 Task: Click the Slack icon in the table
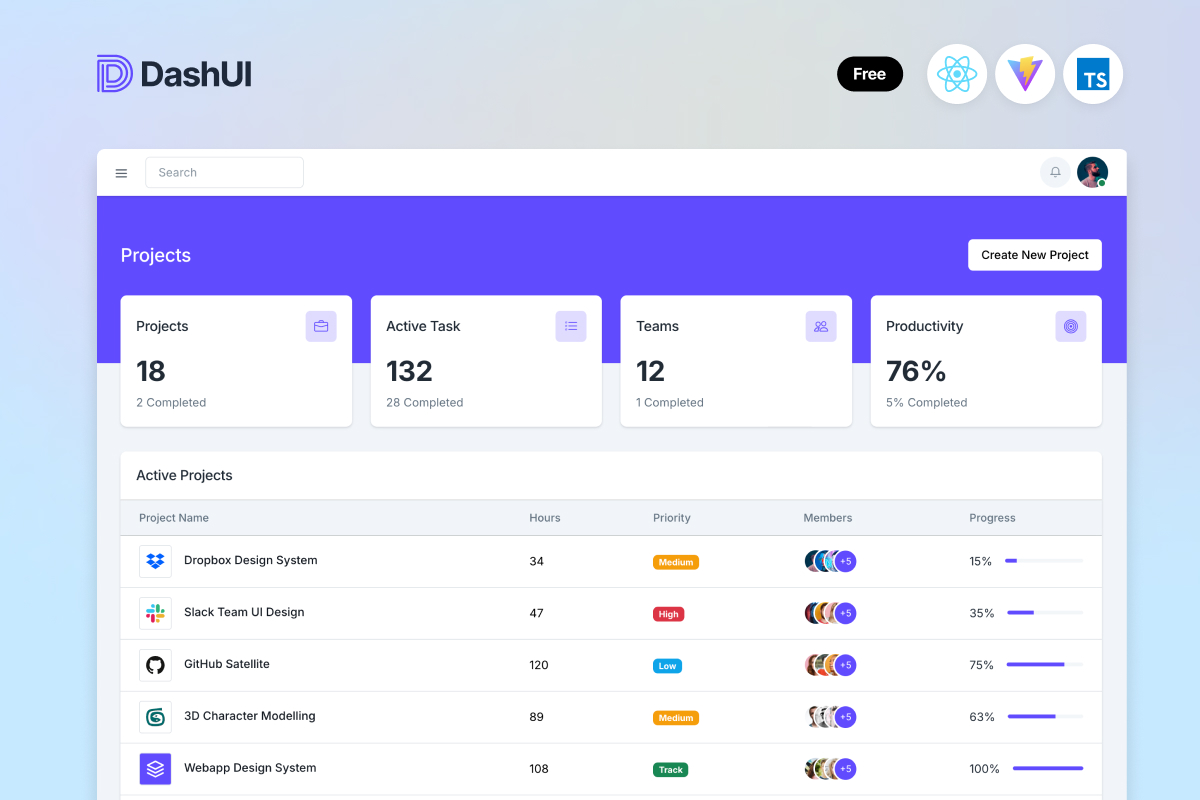click(x=155, y=613)
